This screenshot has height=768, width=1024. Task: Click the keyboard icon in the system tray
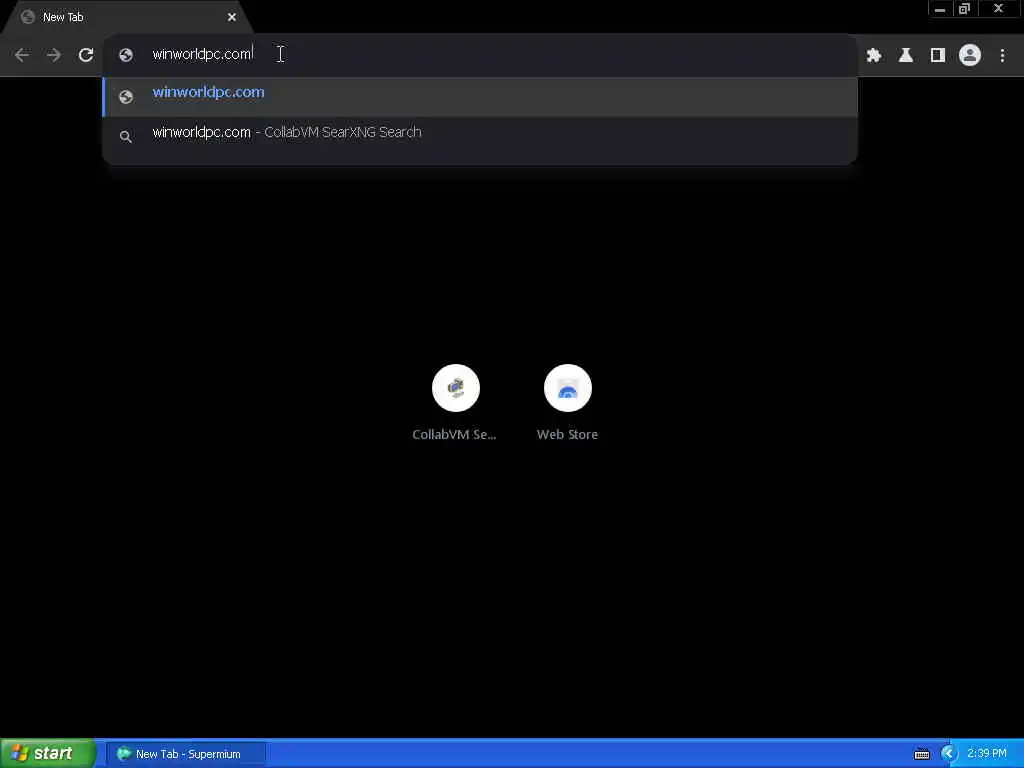(921, 754)
